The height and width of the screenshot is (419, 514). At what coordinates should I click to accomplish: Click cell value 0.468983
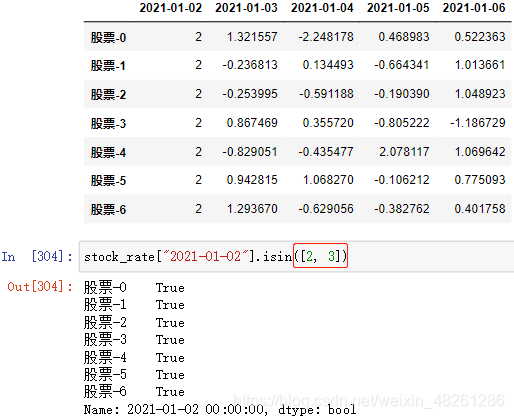point(404,37)
